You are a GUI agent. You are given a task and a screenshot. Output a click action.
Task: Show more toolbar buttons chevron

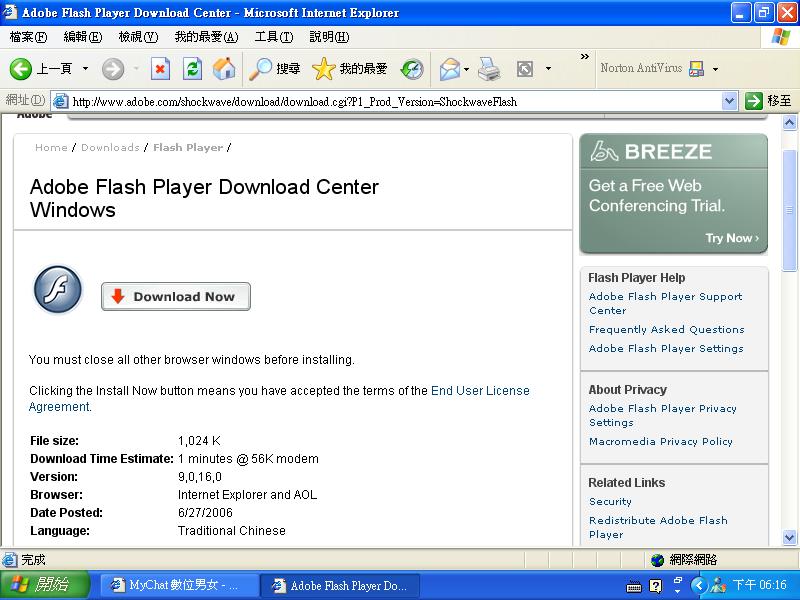coord(585,57)
